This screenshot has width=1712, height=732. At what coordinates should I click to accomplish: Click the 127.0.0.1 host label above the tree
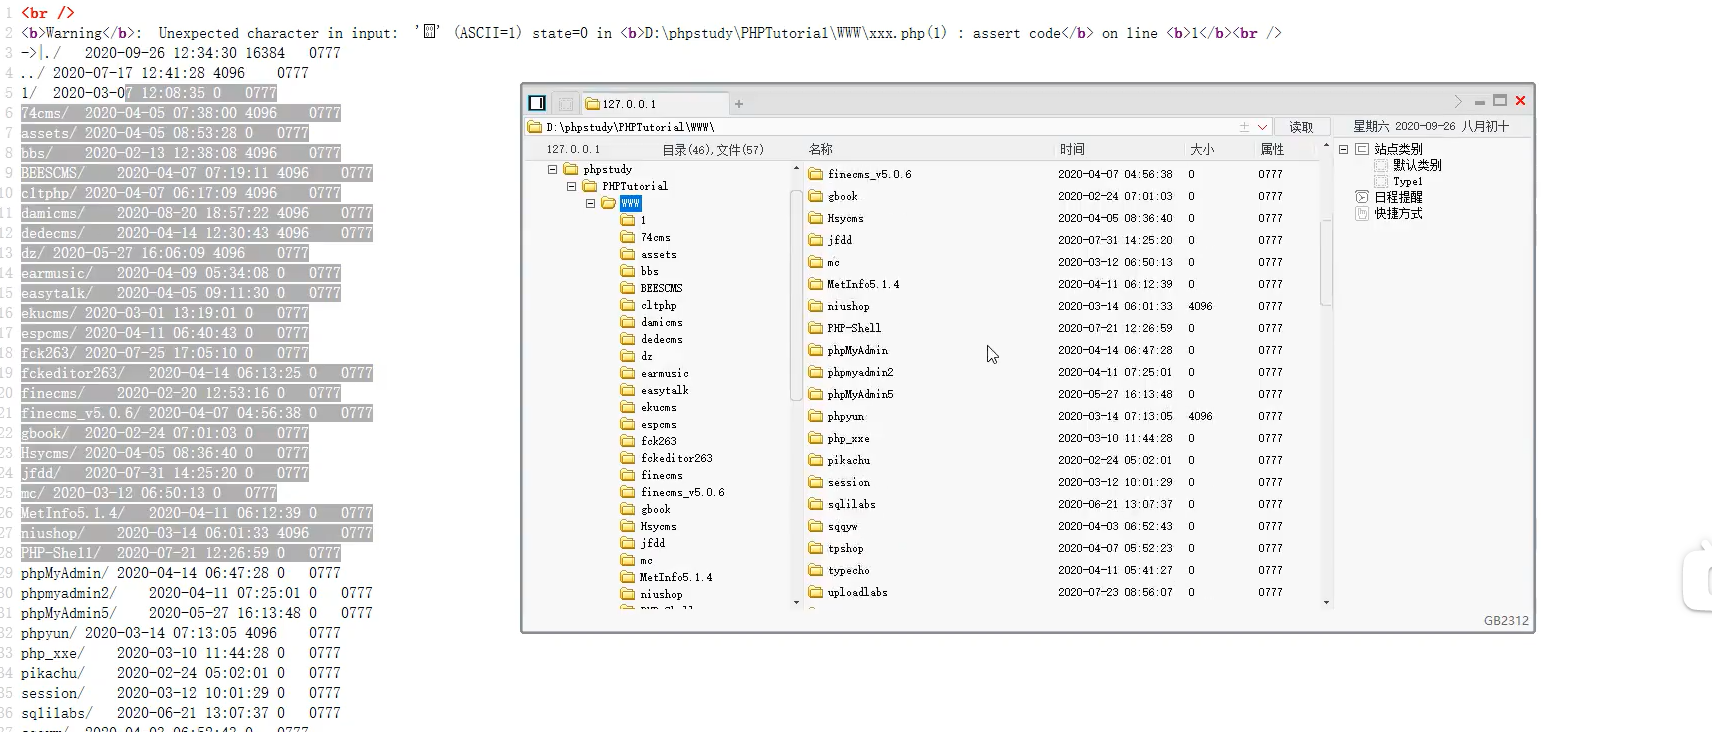[573, 149]
